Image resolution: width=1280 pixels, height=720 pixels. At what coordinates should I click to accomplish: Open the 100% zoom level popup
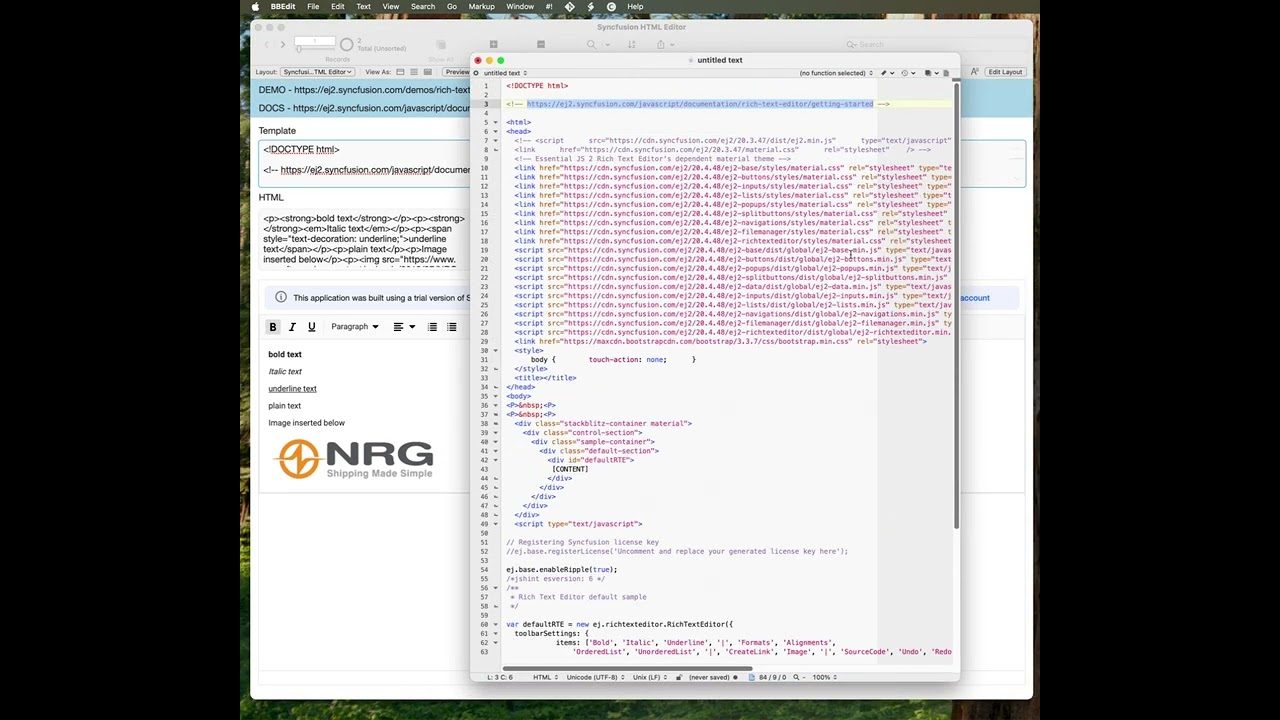point(824,677)
